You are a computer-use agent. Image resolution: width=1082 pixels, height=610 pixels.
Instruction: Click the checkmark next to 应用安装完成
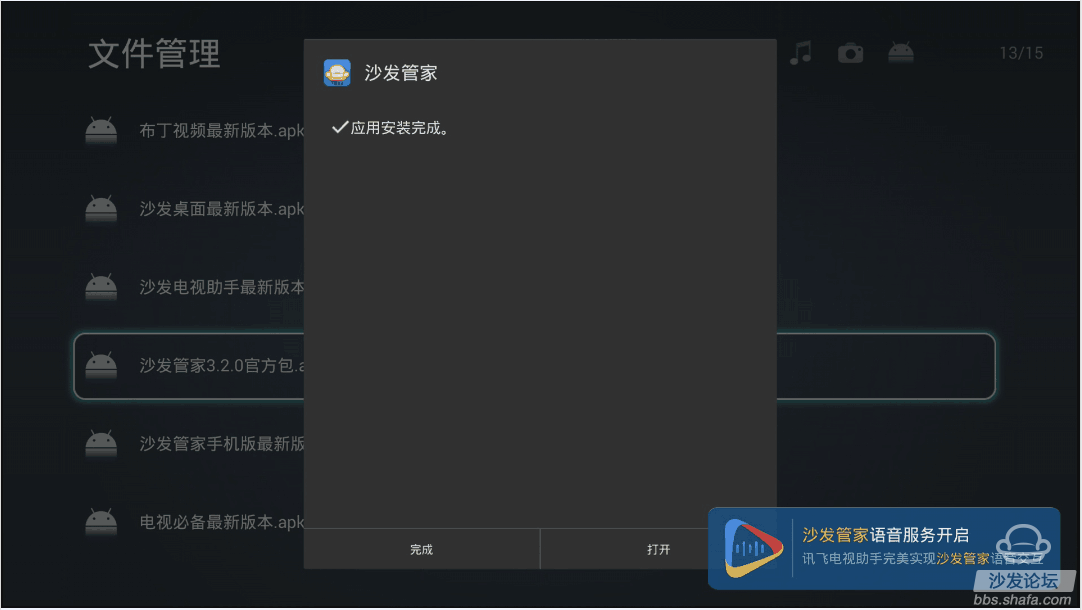coord(340,127)
